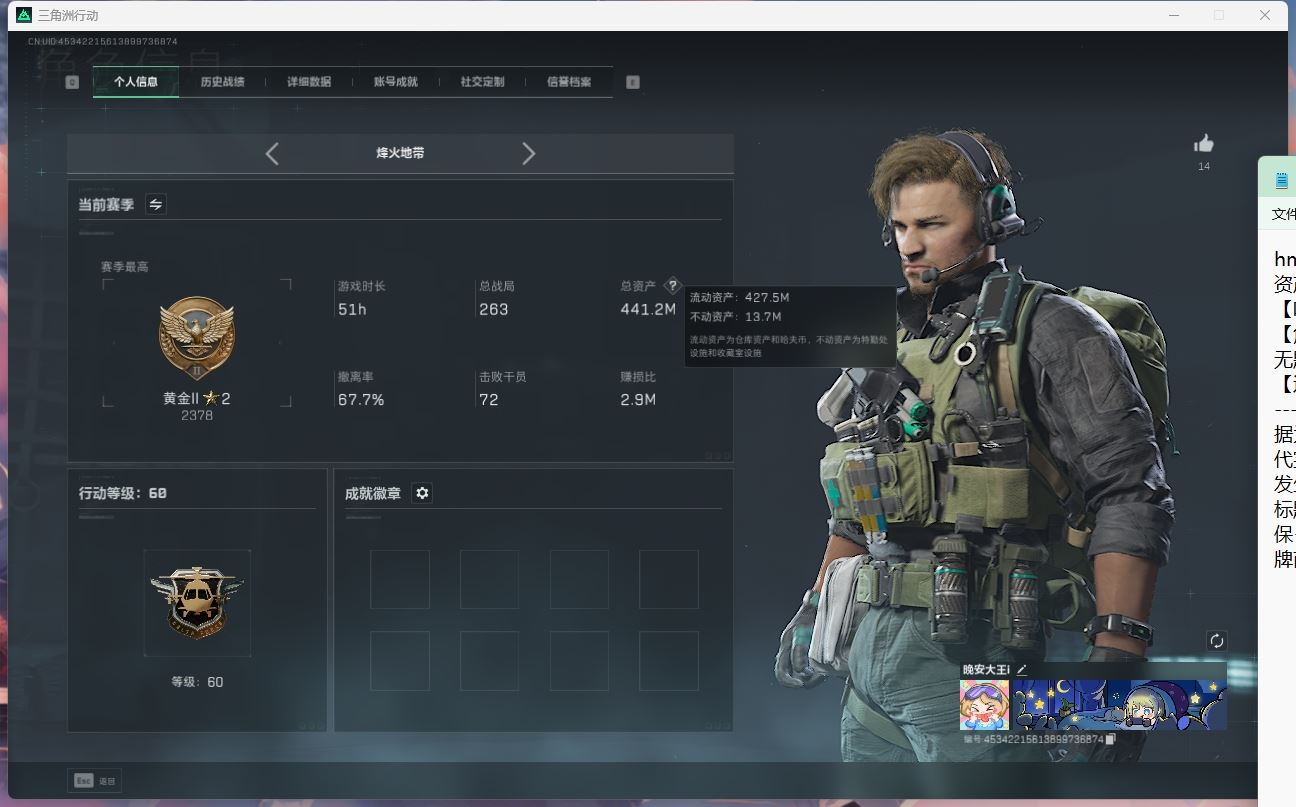
Task: Click the rotate character refresh icon
Action: pyautogui.click(x=1216, y=641)
